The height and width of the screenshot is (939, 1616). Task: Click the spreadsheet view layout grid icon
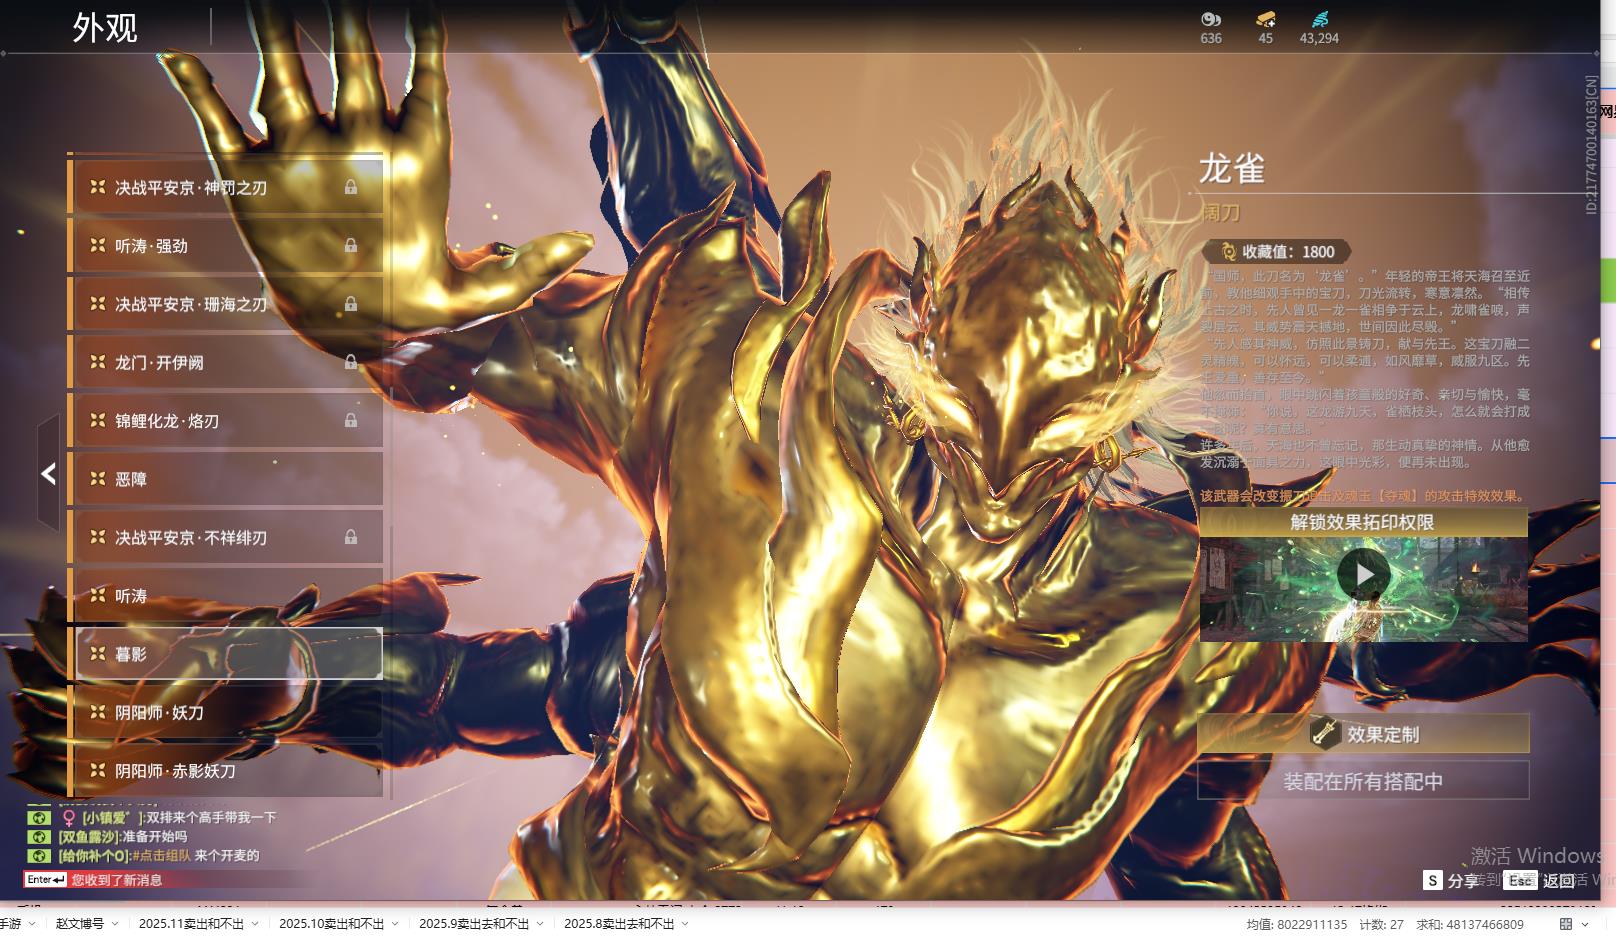pyautogui.click(x=1566, y=924)
